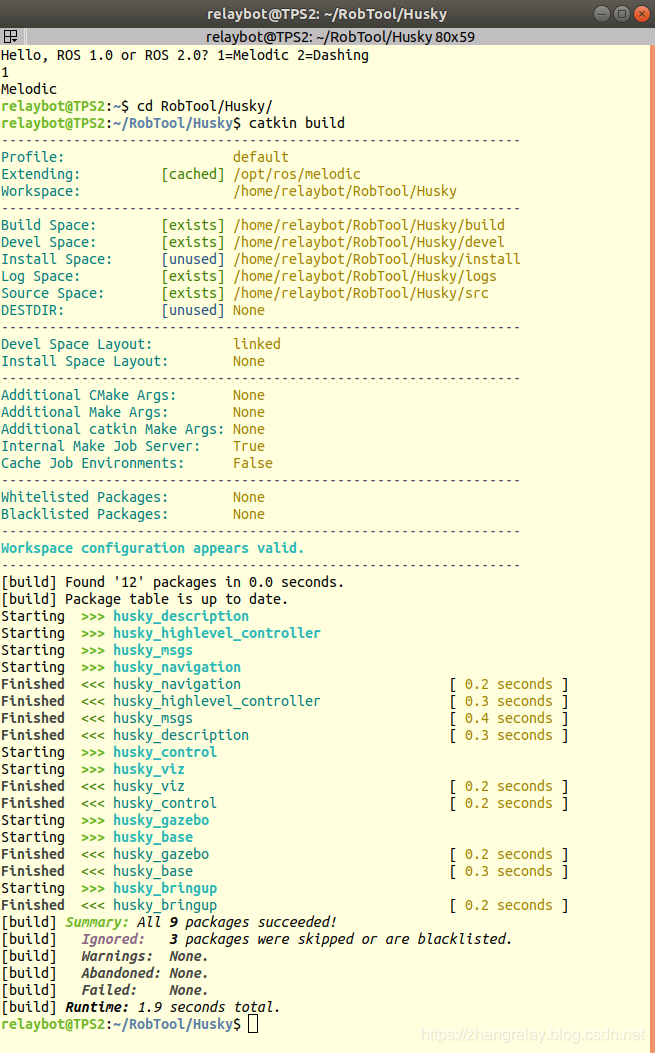Screen dimensions: 655x1053
Task: Click the 'Abandoned: None.' line
Action: [x=105, y=973]
